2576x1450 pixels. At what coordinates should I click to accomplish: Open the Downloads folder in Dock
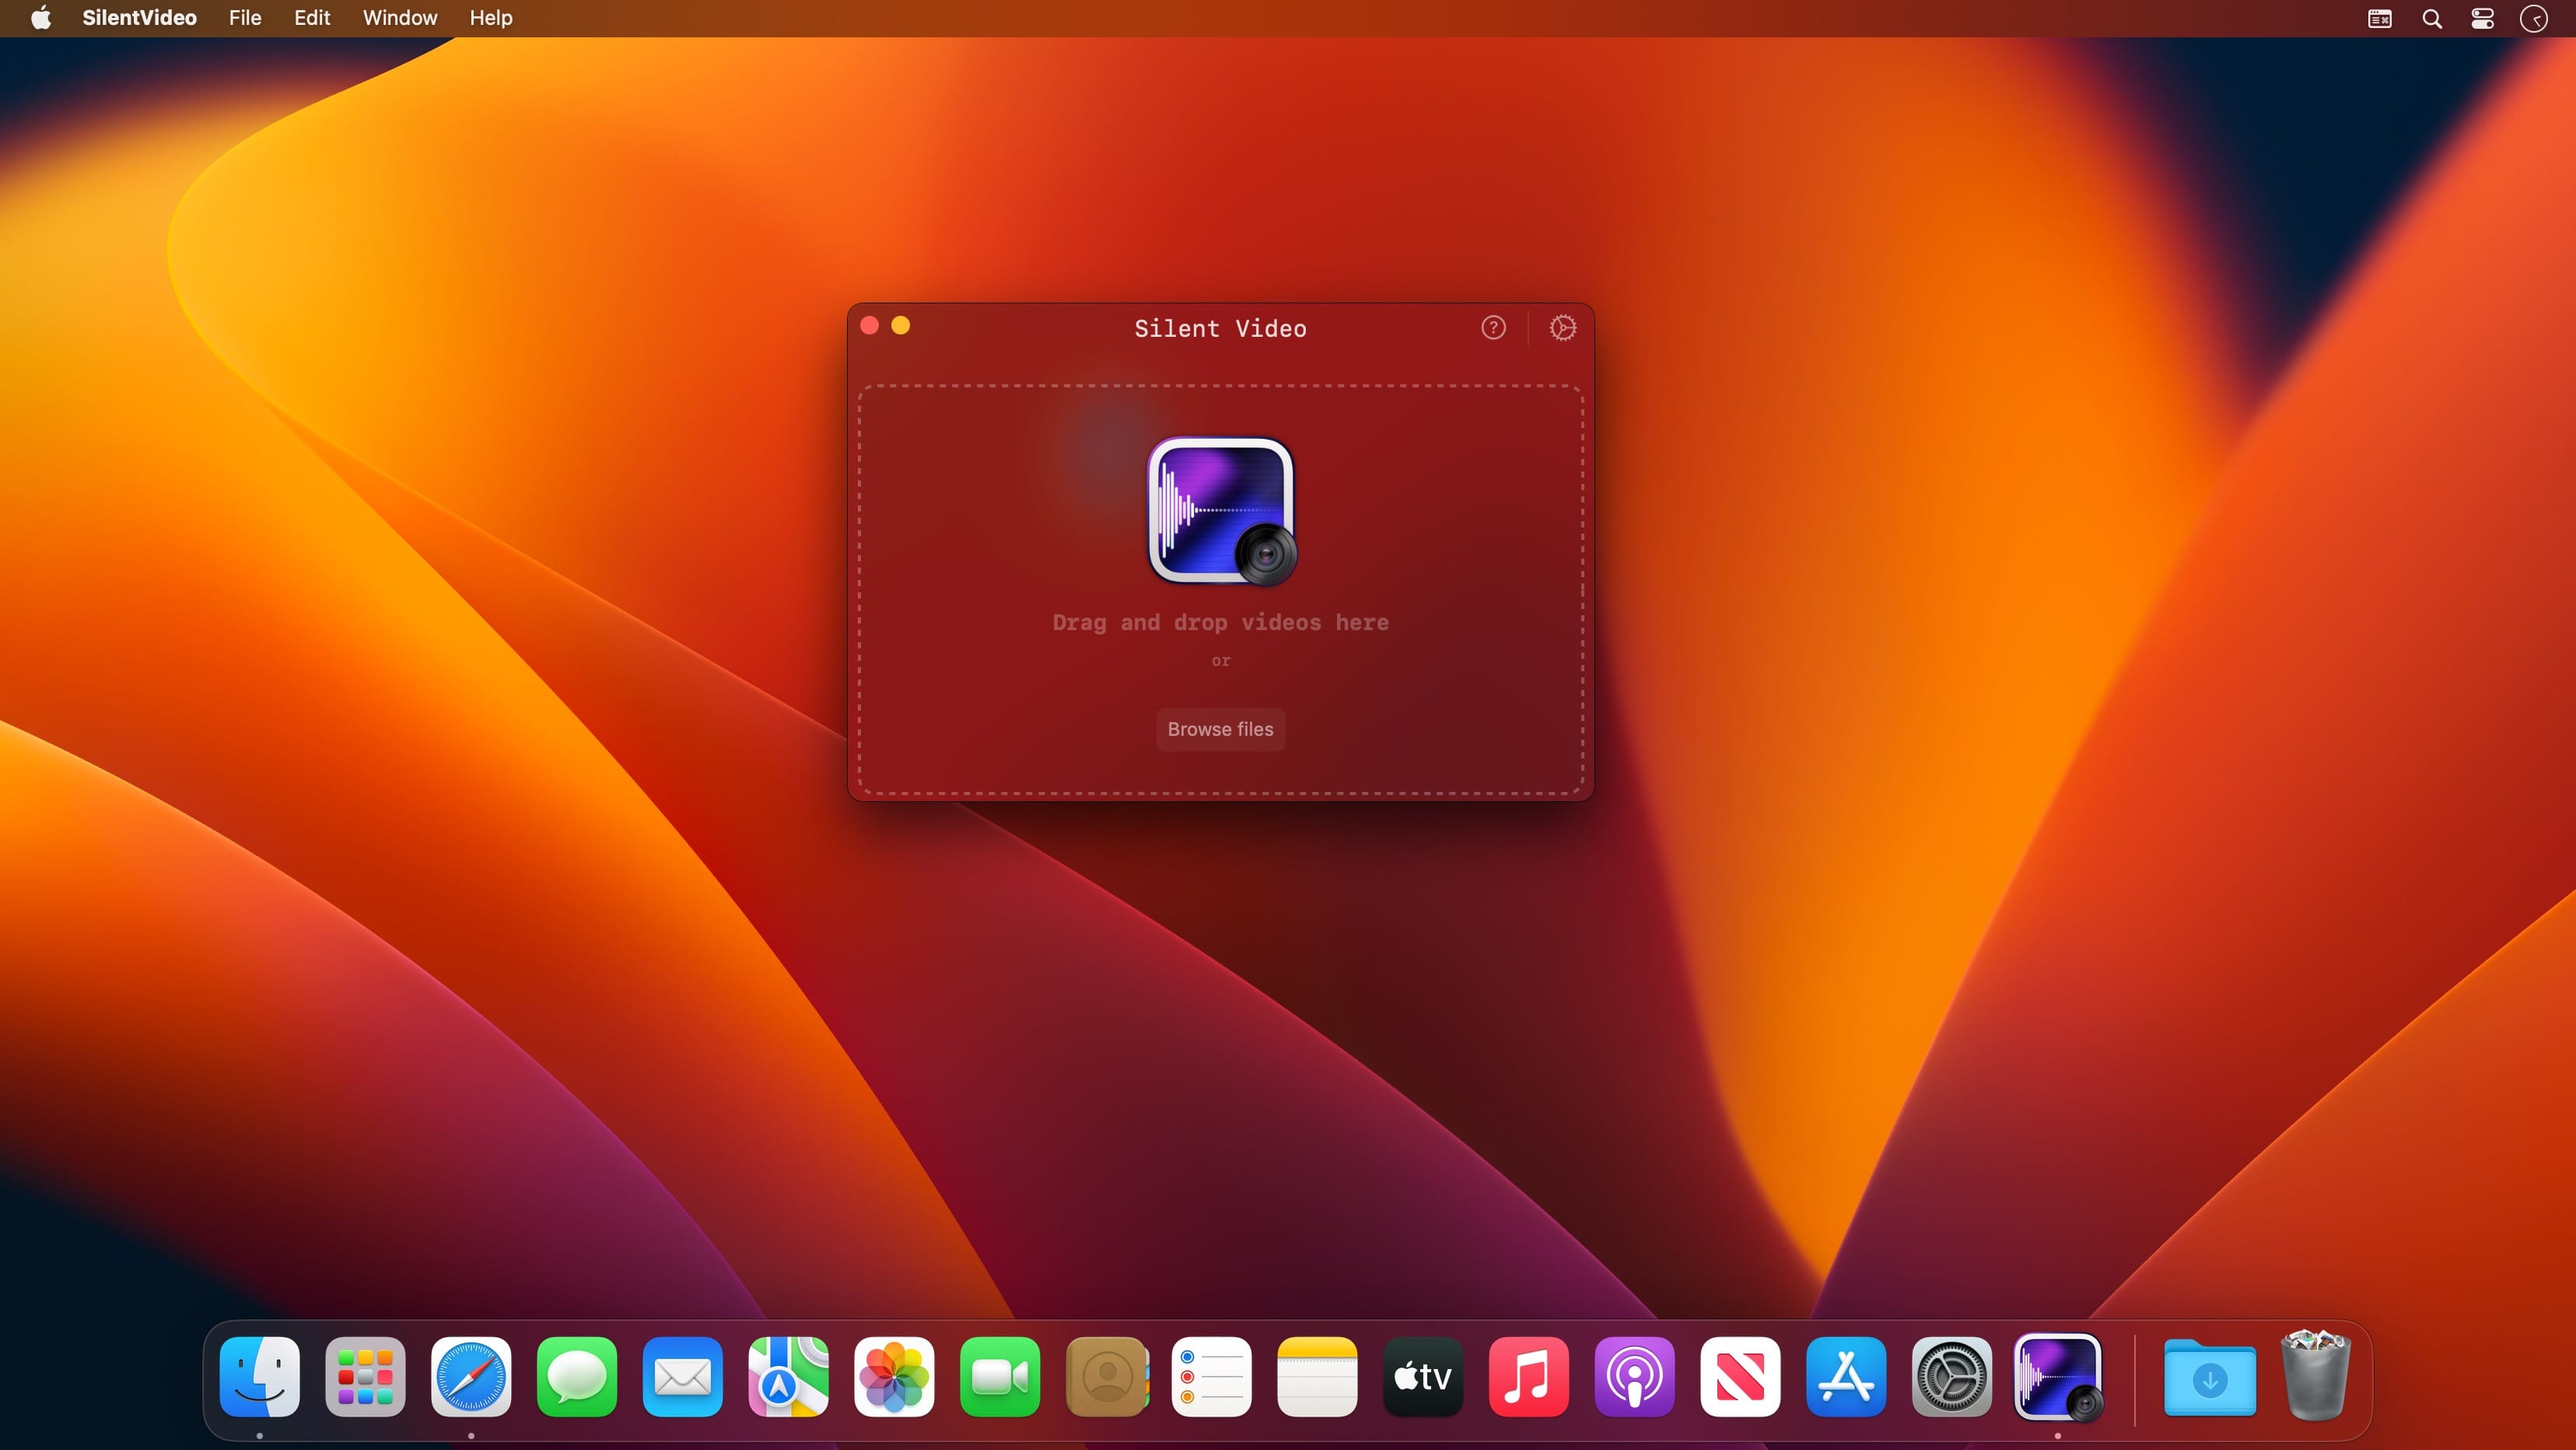click(x=2209, y=1379)
